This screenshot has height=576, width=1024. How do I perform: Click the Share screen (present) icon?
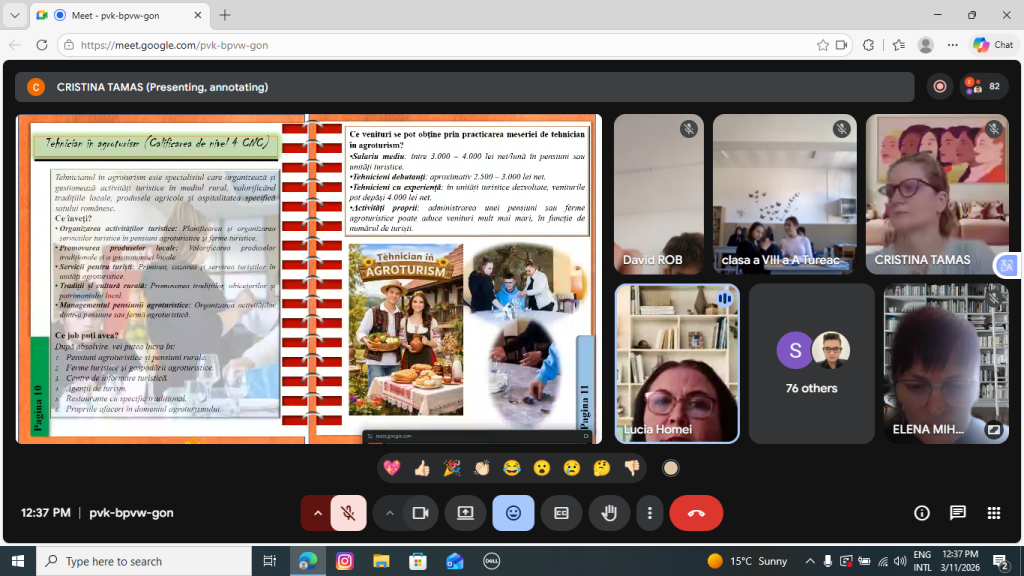[x=465, y=513]
